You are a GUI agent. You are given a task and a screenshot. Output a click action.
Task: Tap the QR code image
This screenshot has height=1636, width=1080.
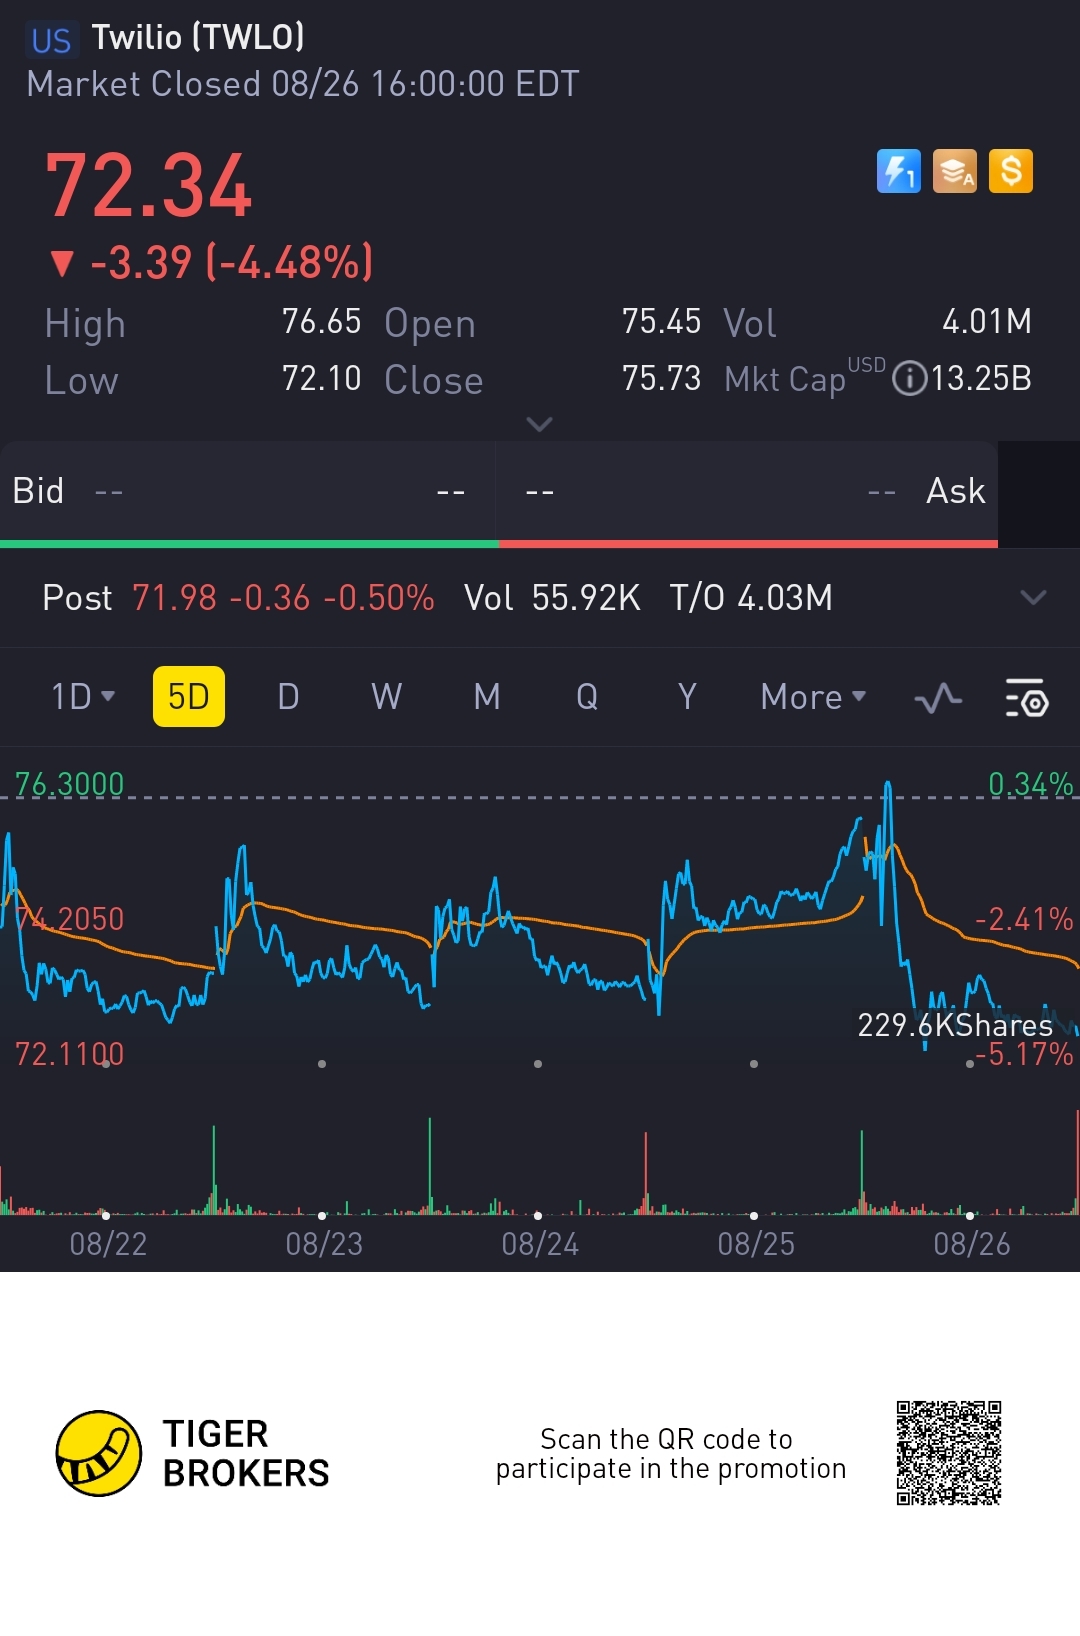(x=949, y=1453)
